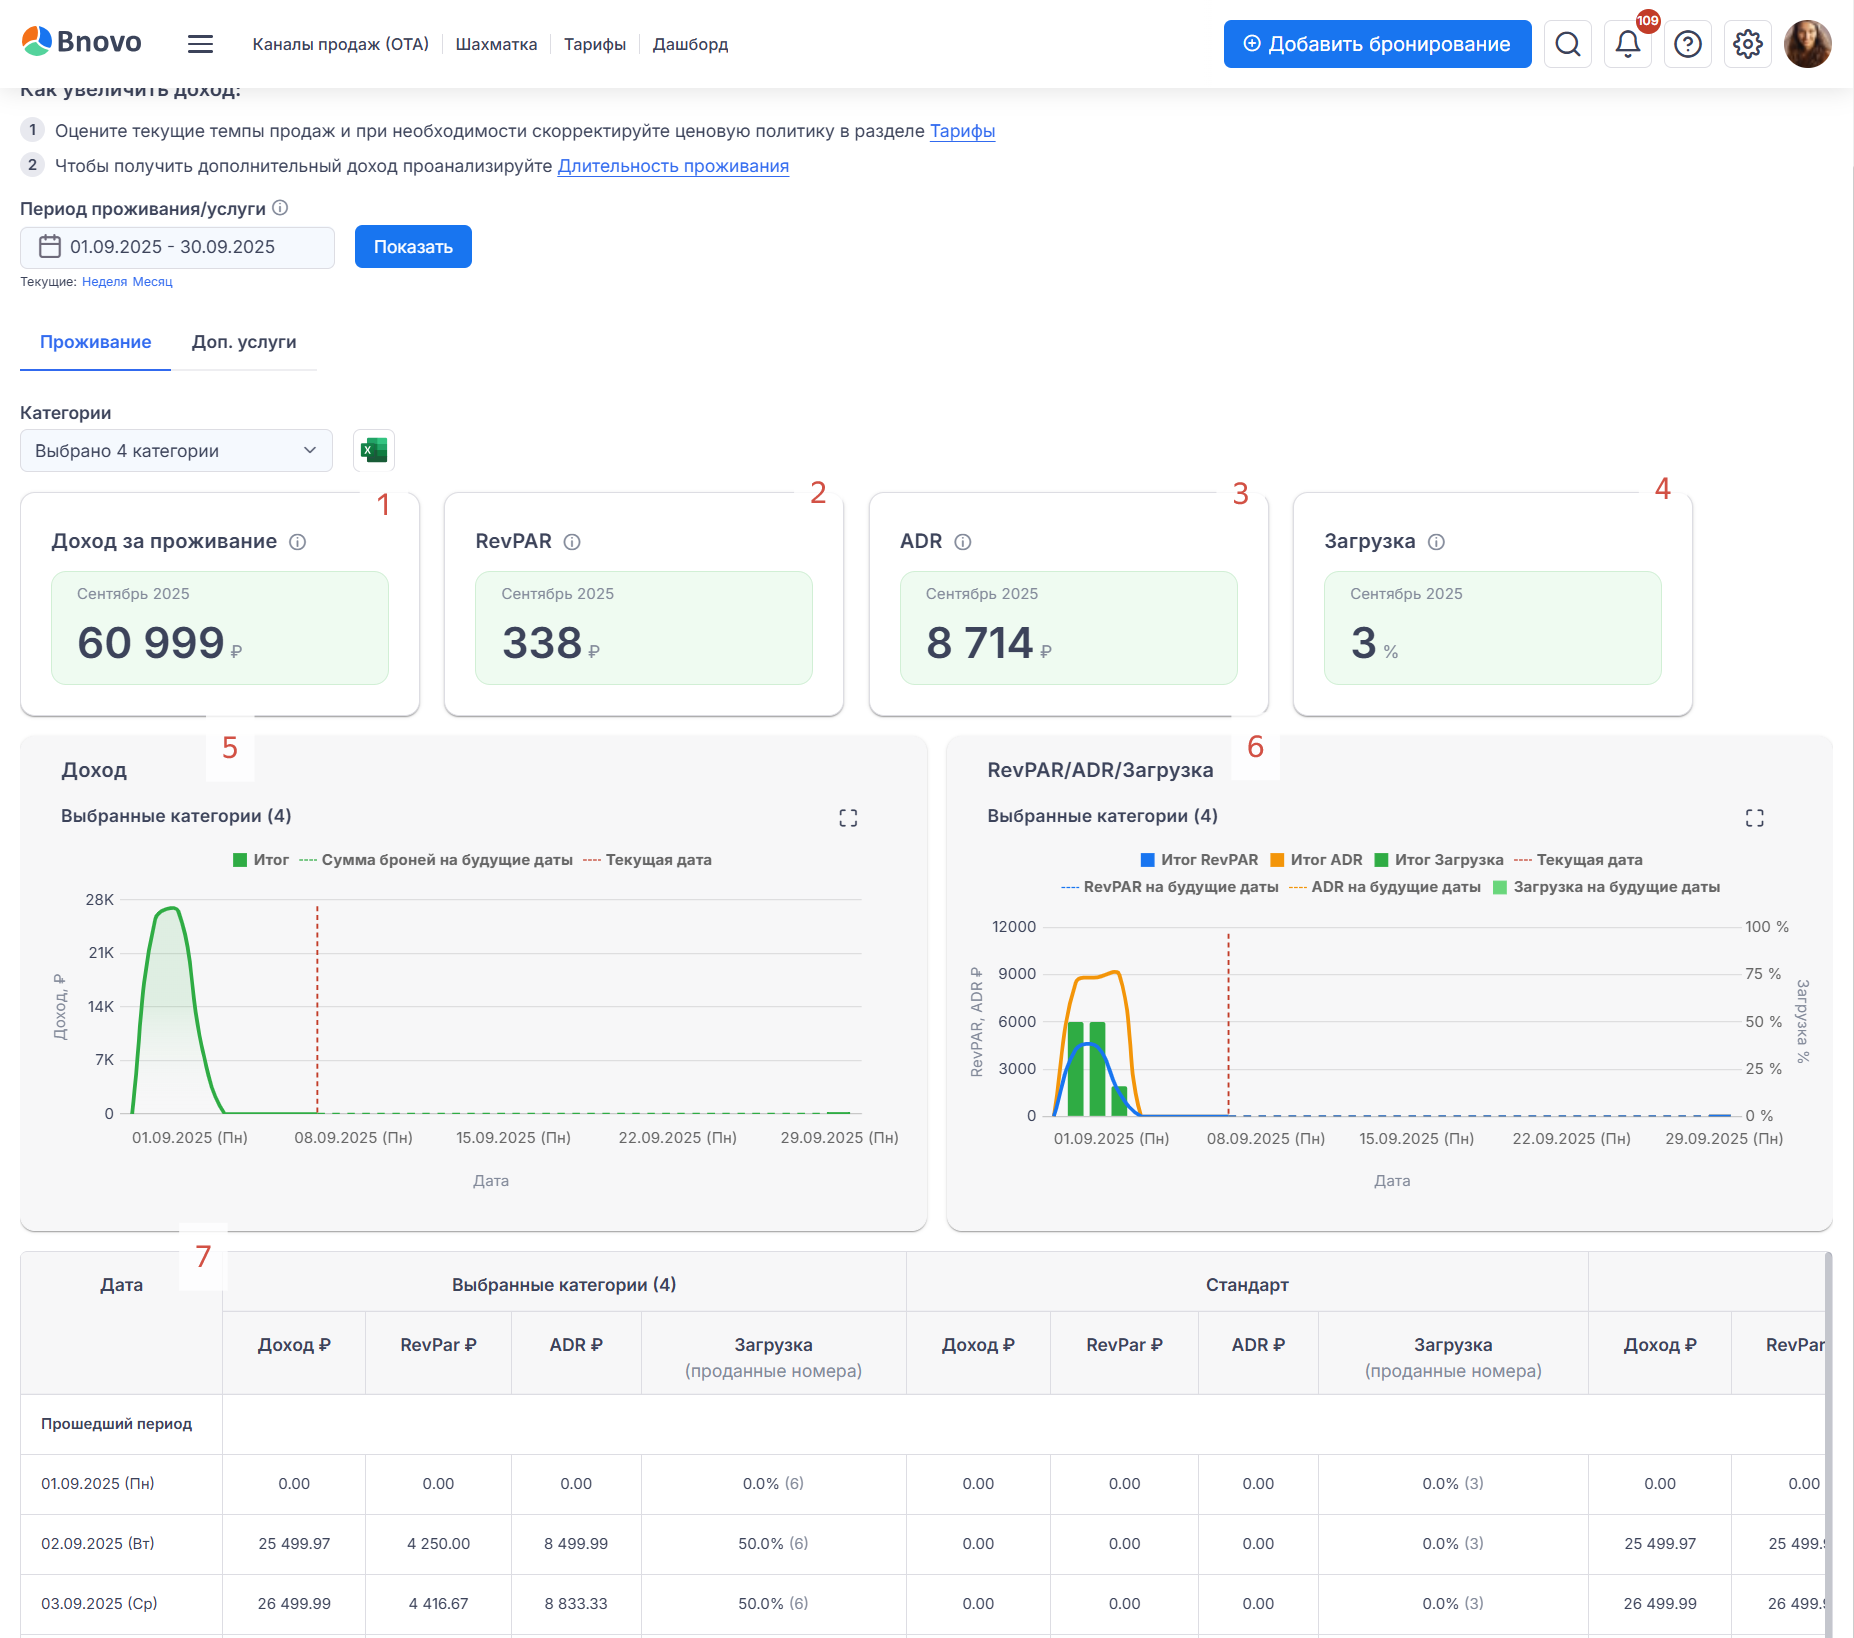Toggle Итог series in Доход chart legend
The image size is (1854, 1638).
tap(261, 860)
